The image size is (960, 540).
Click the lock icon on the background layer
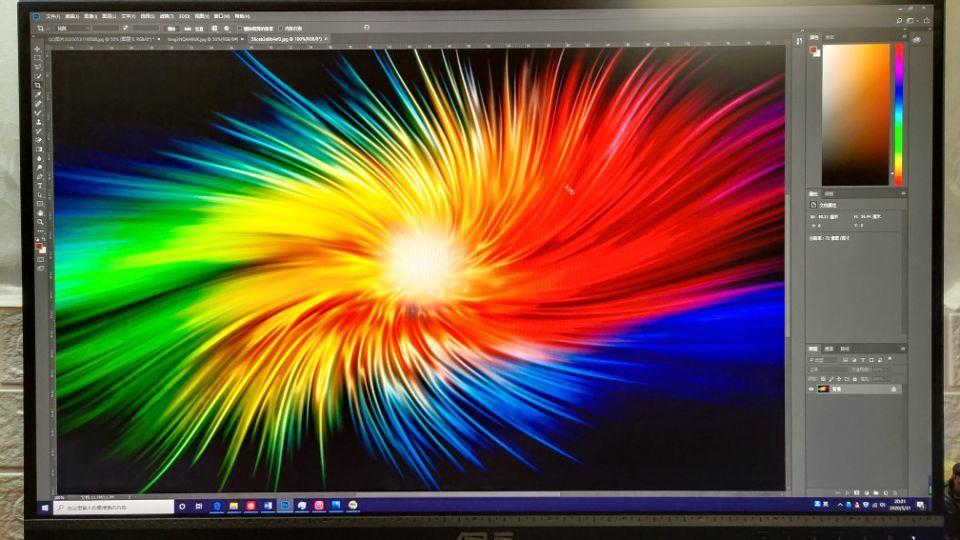point(891,389)
